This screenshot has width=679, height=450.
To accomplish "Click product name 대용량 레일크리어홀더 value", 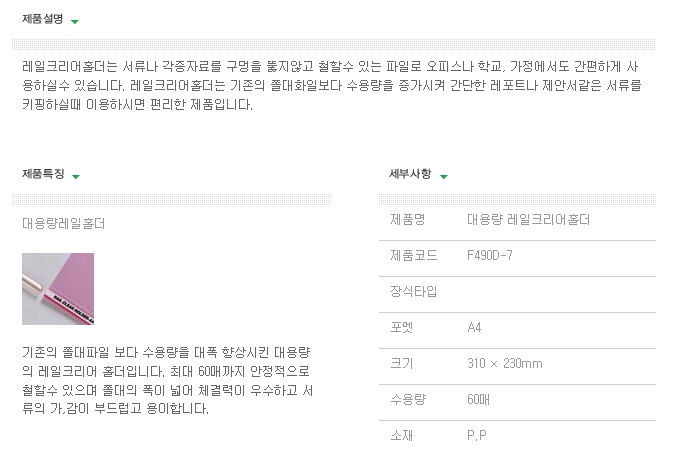I will (x=528, y=220).
